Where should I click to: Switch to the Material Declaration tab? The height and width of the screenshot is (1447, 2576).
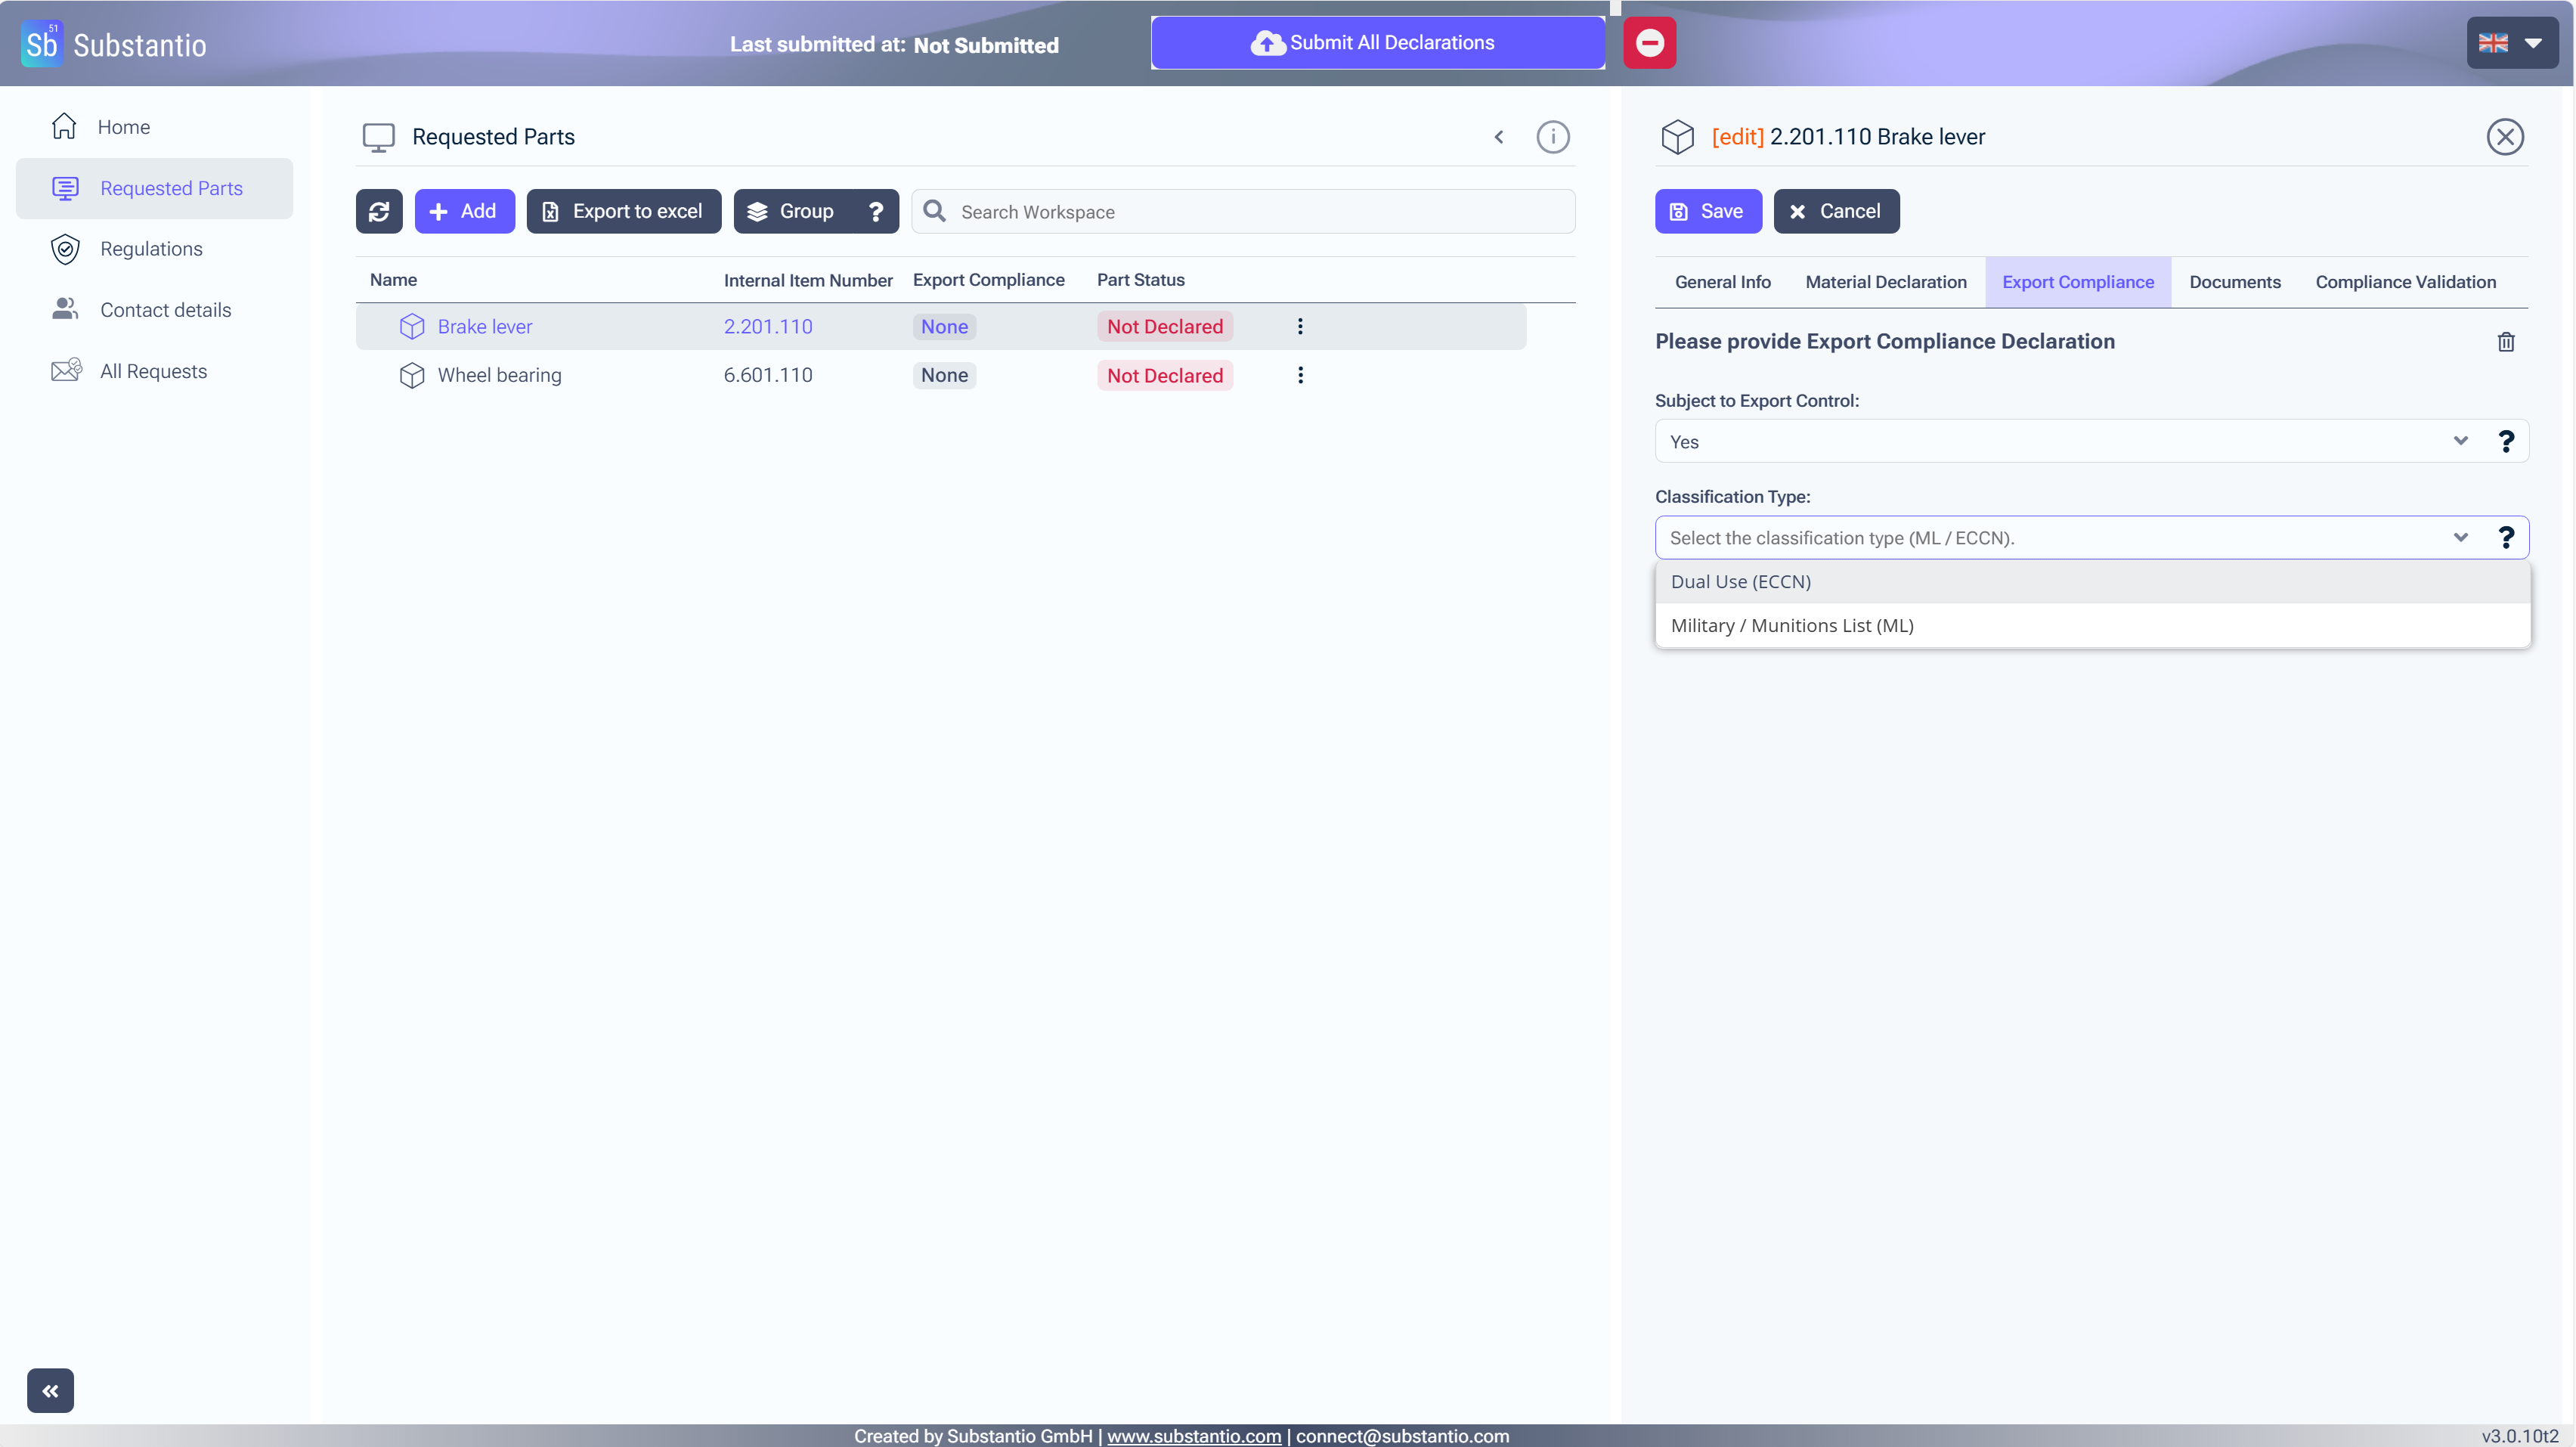[x=1885, y=282]
